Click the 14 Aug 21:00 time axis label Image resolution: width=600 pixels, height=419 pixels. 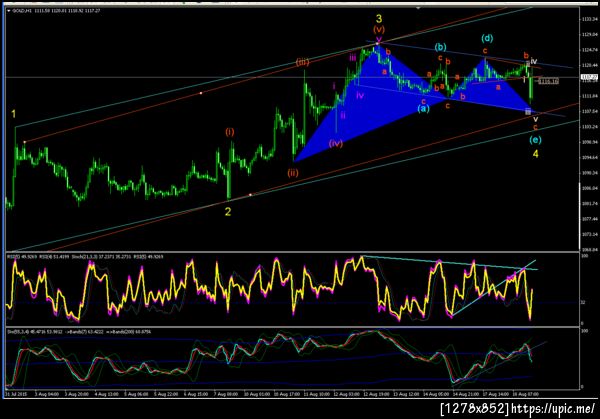pos(465,394)
